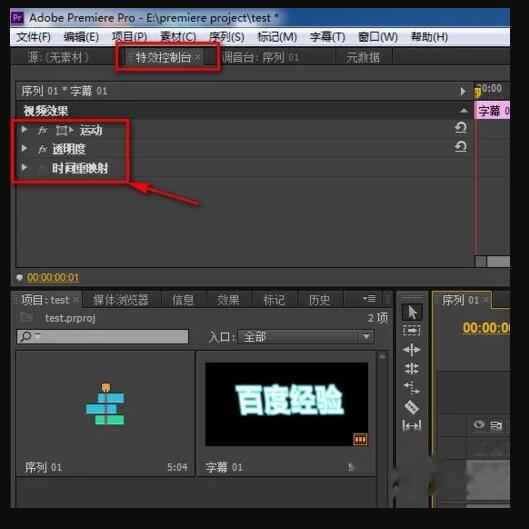Screen dimensions: 529x529
Task: Reset the 透明度 effect
Action: click(461, 146)
